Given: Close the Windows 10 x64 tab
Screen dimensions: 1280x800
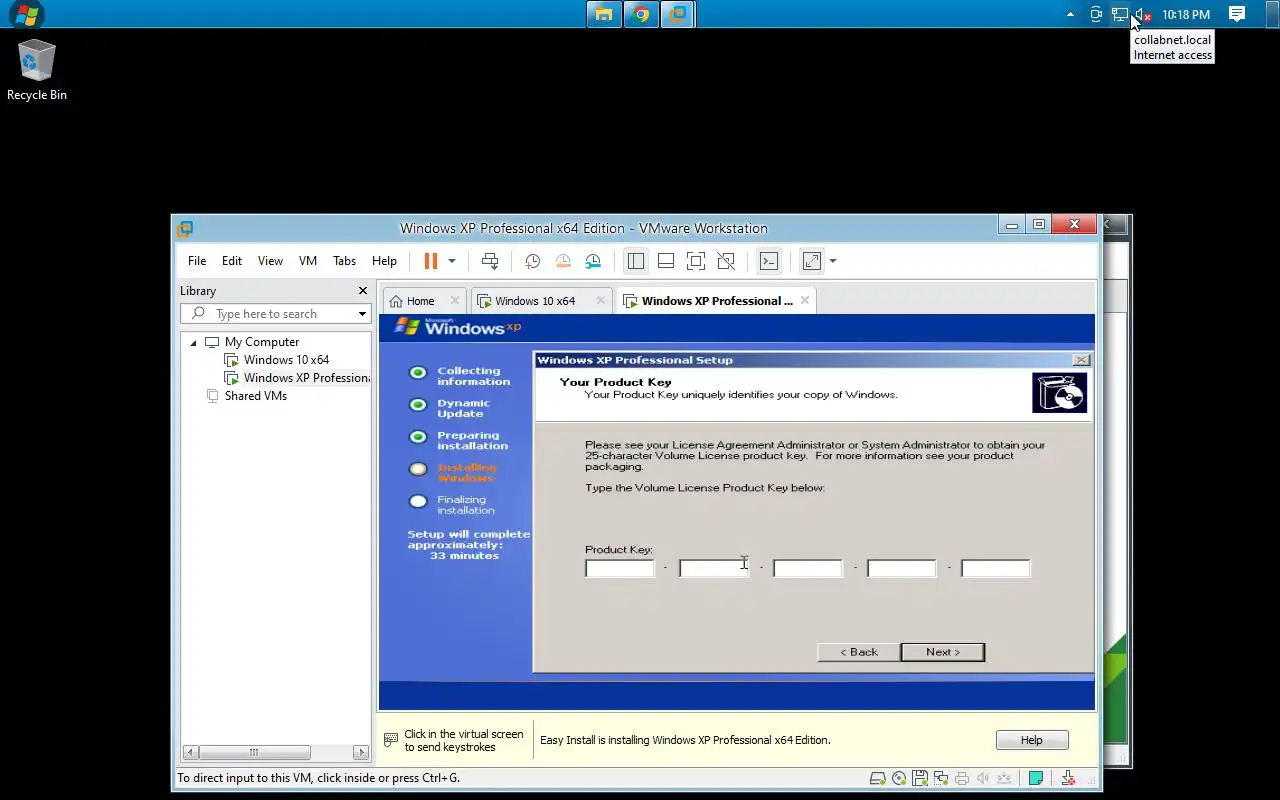Looking at the screenshot, I should point(601,300).
